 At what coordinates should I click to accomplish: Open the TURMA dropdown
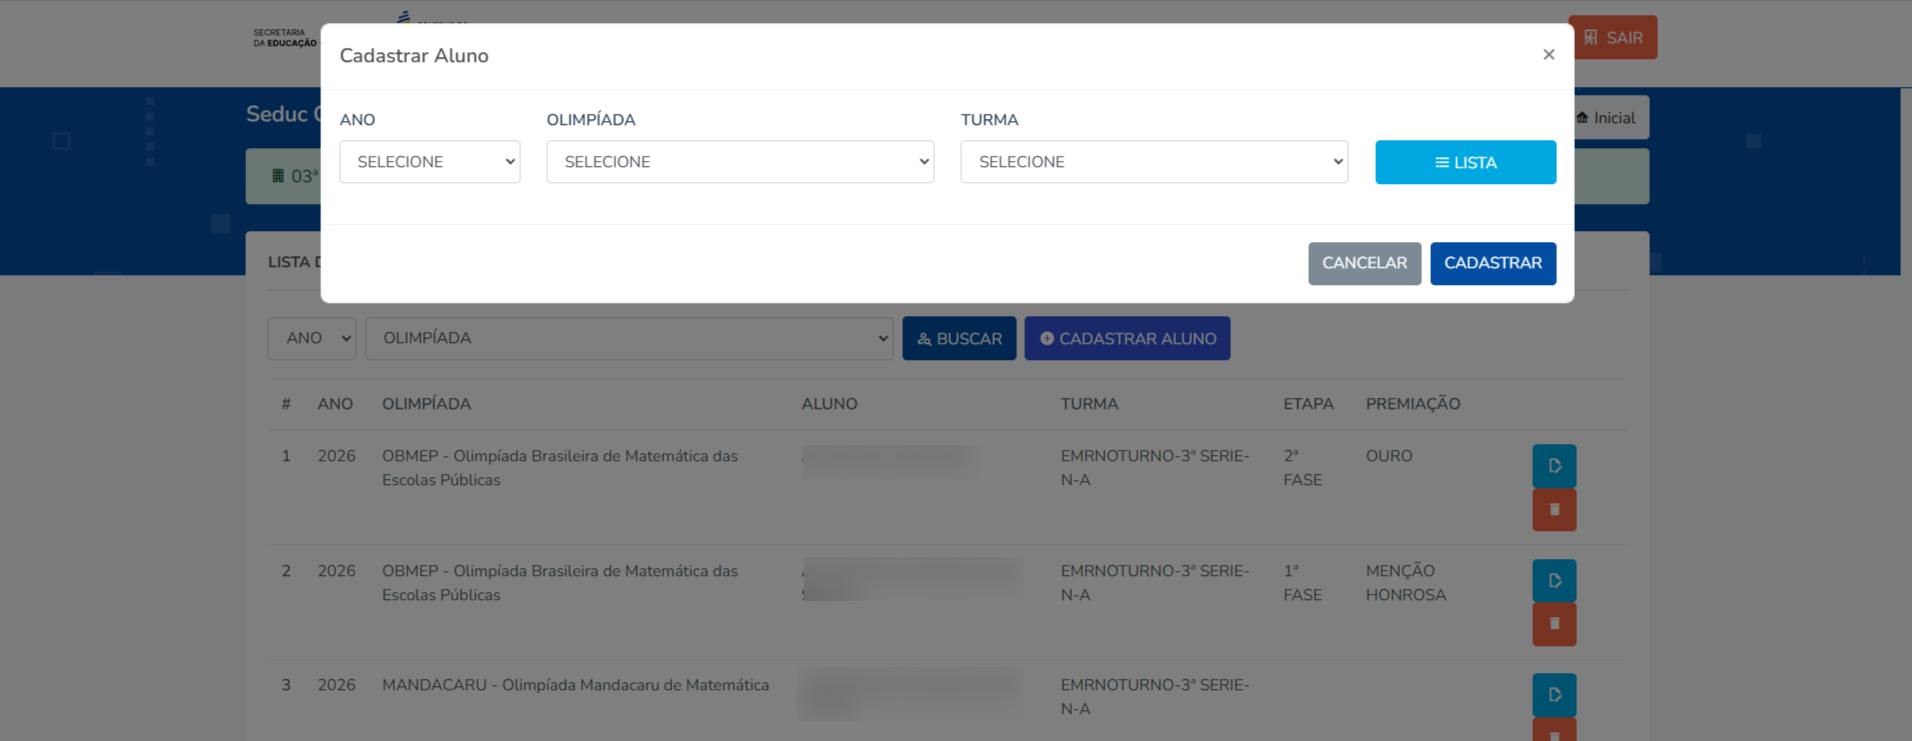click(1153, 162)
